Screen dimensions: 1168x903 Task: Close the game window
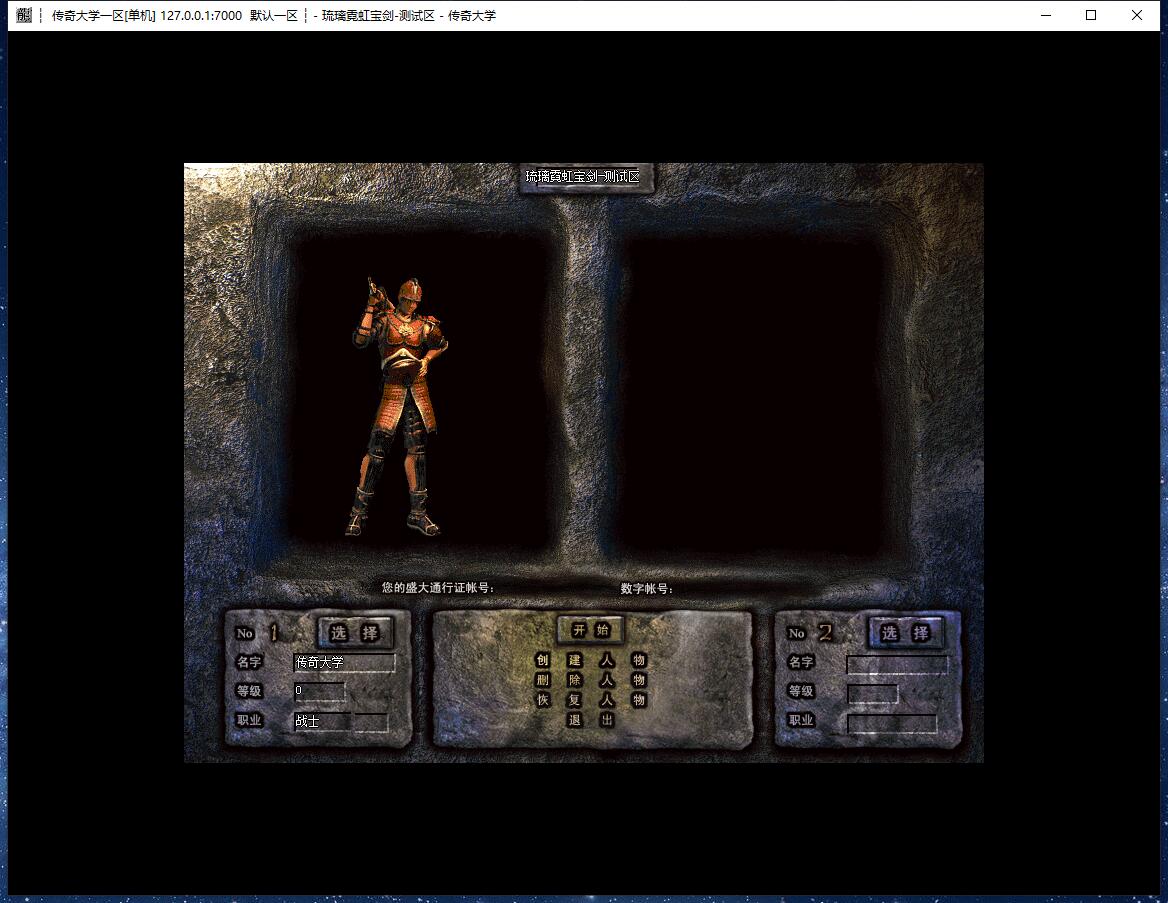pyautogui.click(x=1137, y=15)
